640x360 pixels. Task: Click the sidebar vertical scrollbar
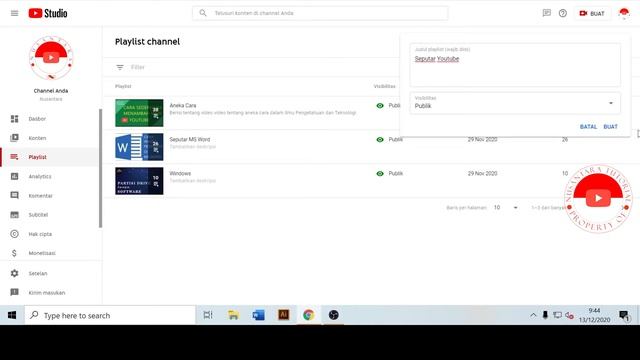click(100, 168)
